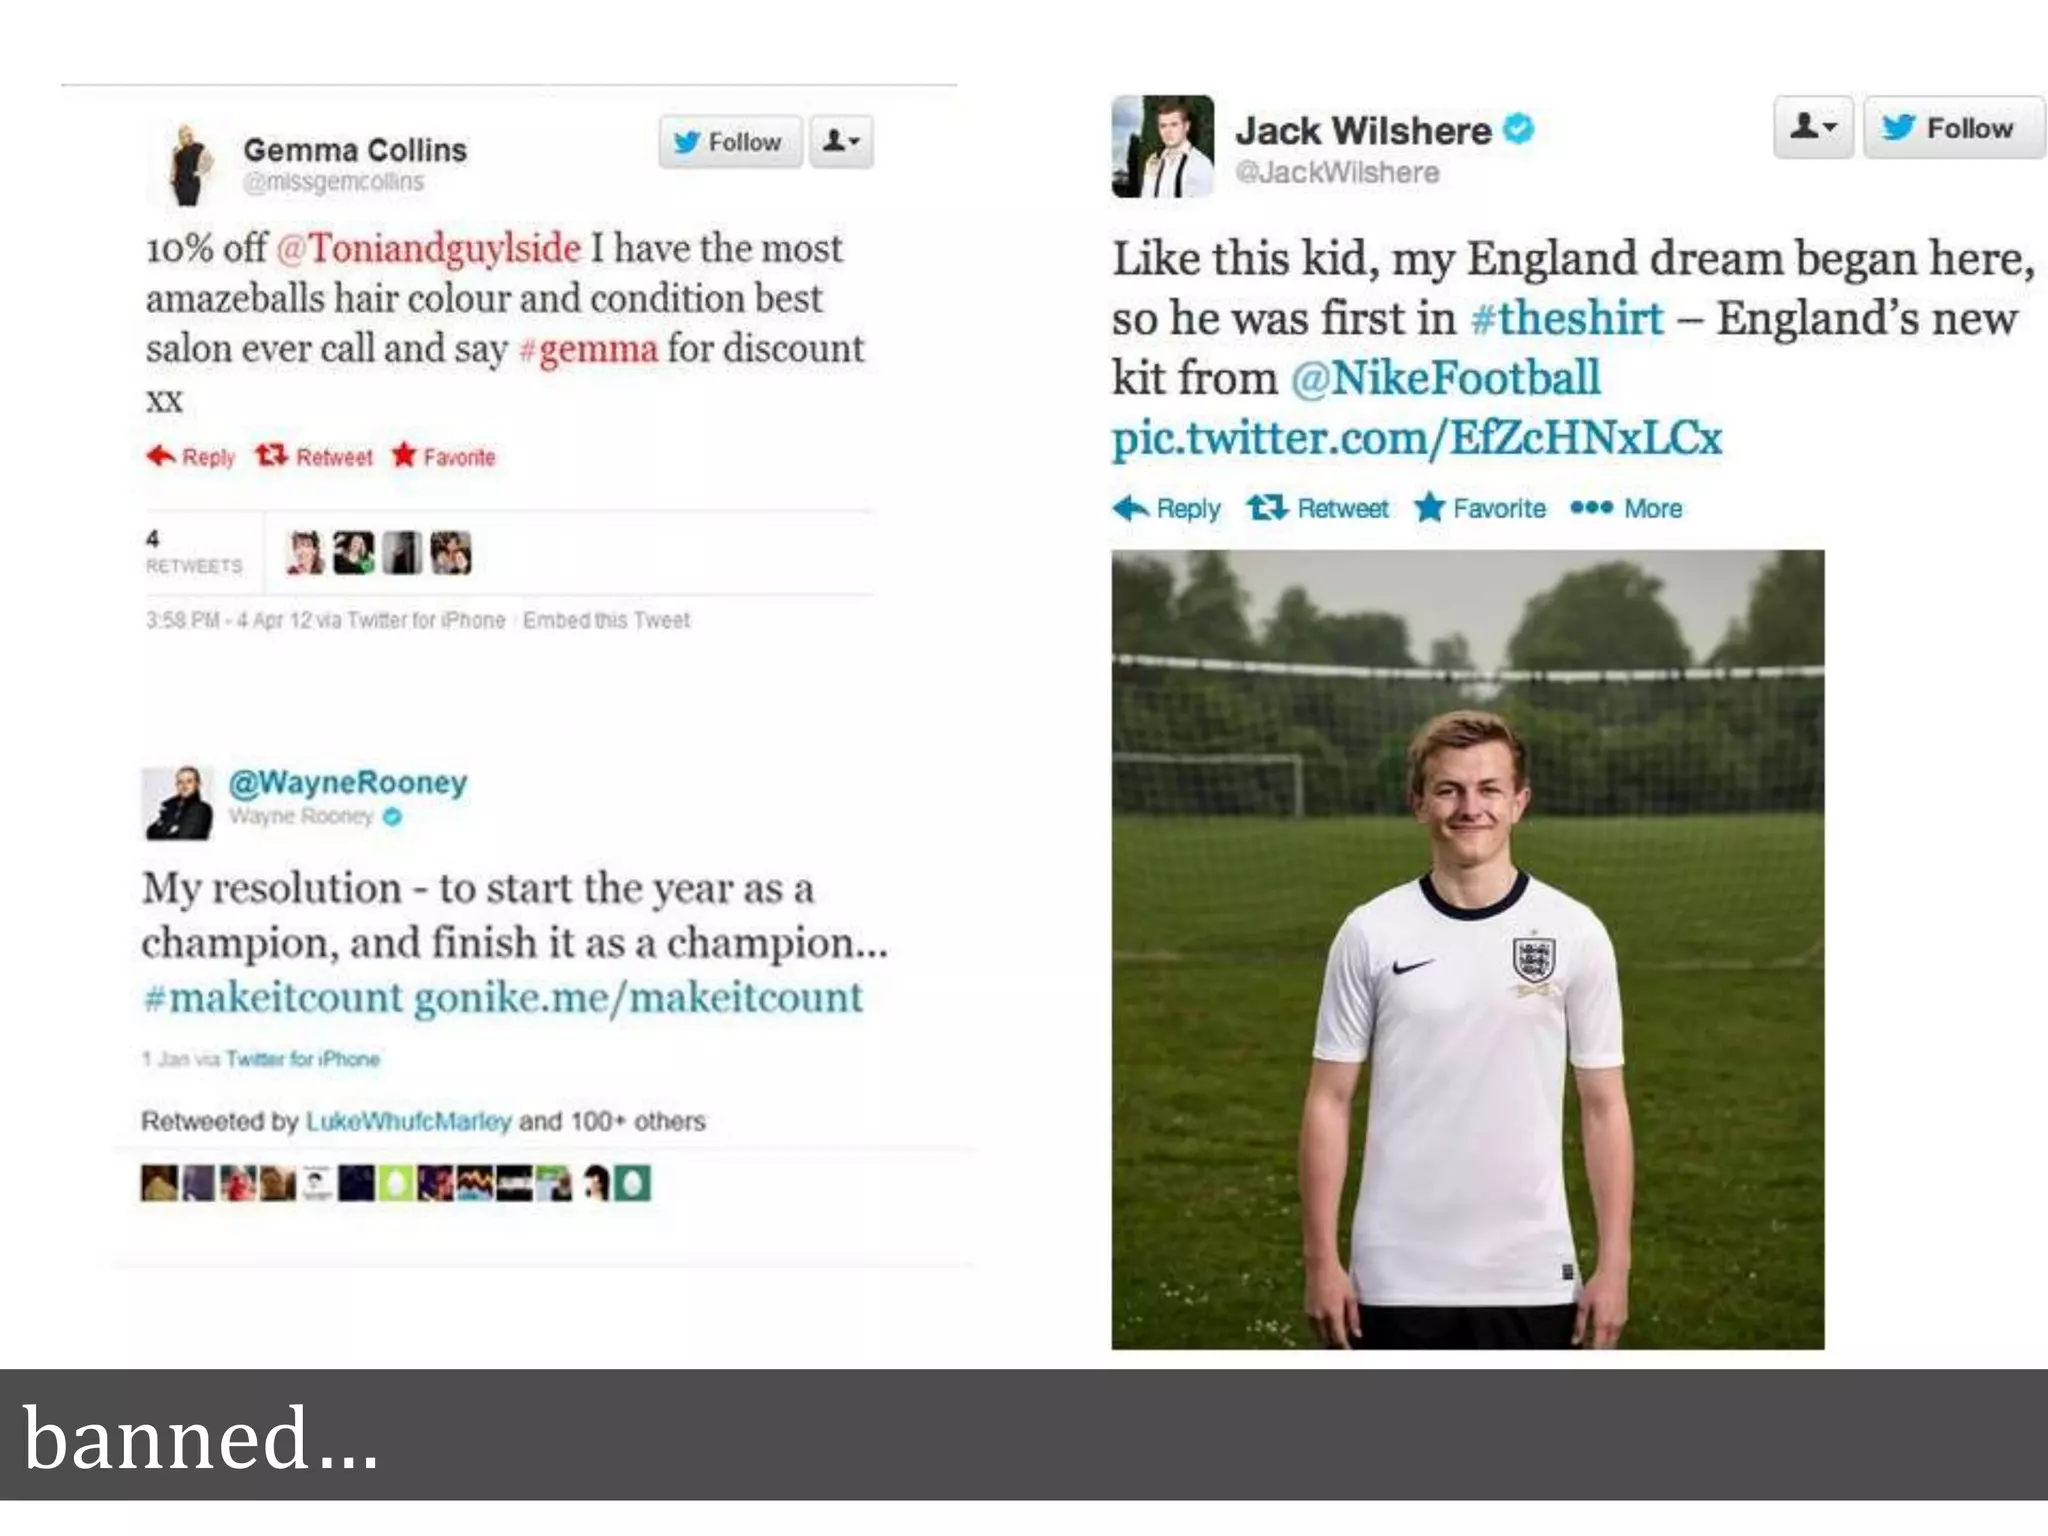Viewport: 2048px width, 1536px height.
Task: Click Favorite star under Jack Wilshere tweet
Action: point(1429,507)
